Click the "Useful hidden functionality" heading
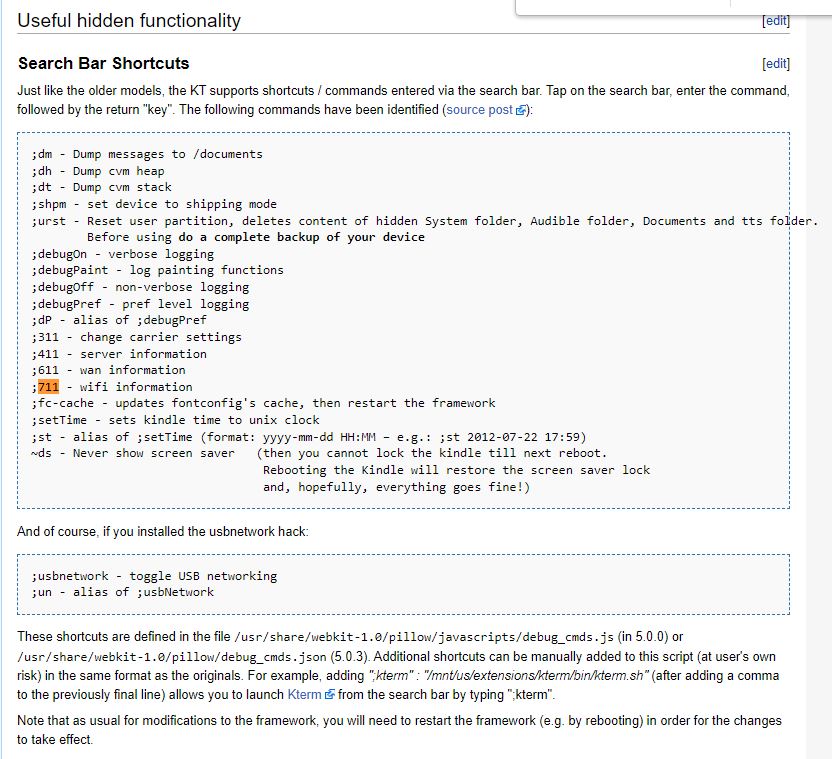Viewport: 832px width, 759px height. click(128, 21)
